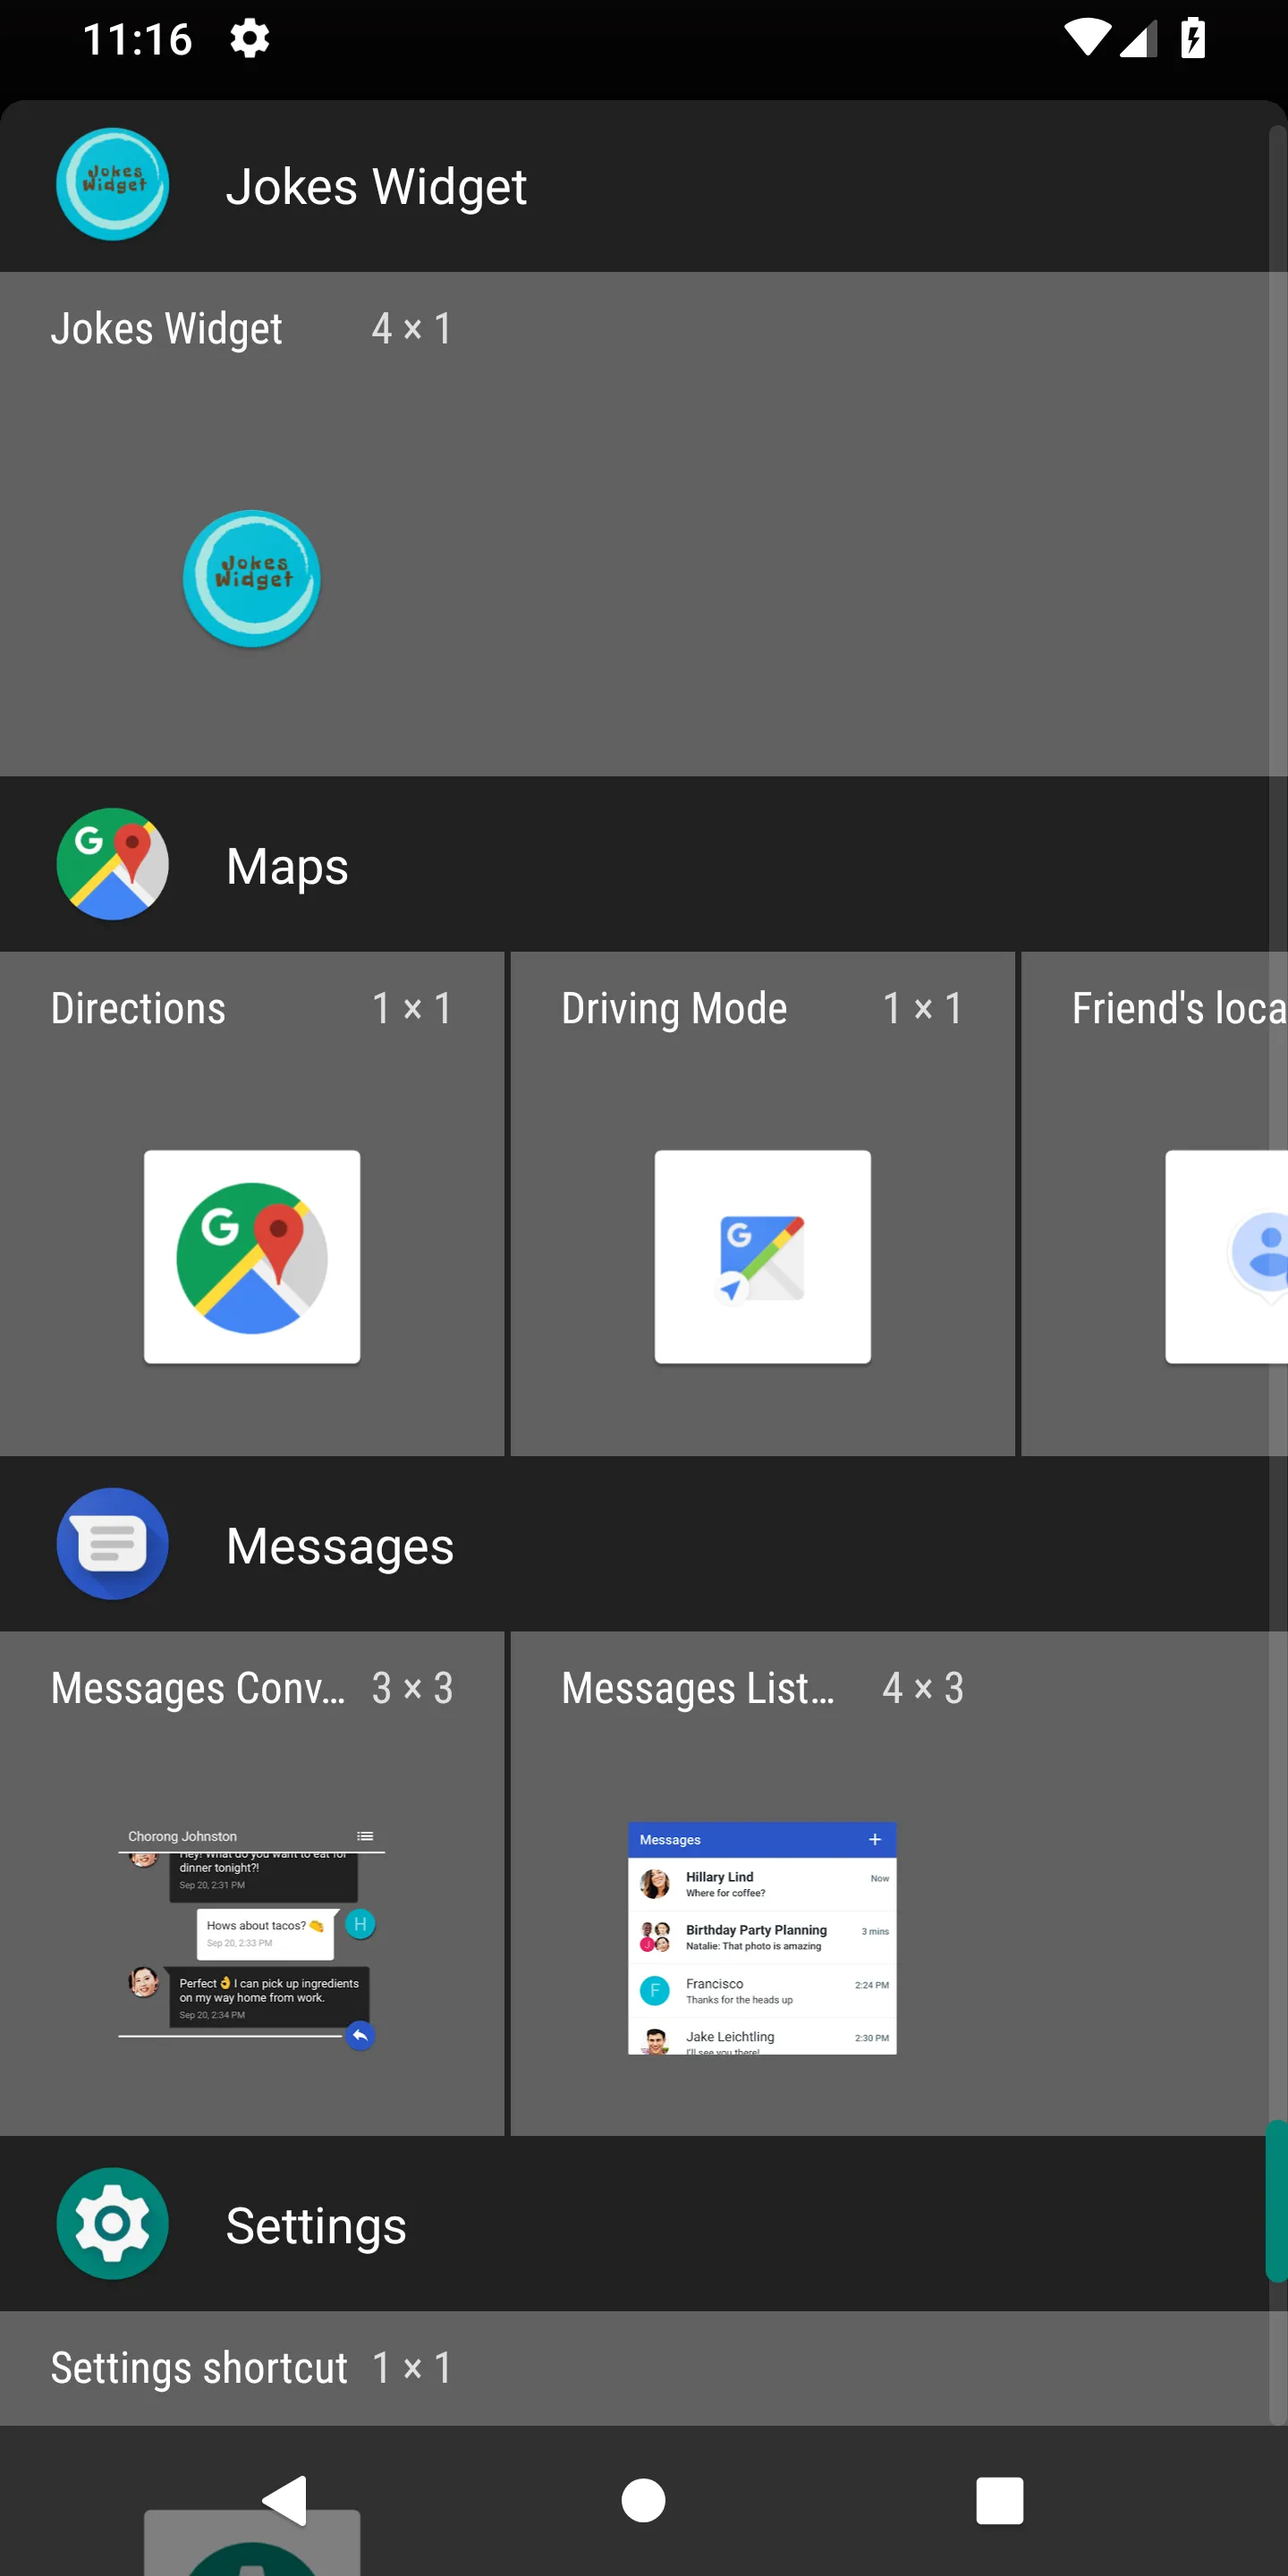Viewport: 1288px width, 2576px height.
Task: Click the "Settings" section title
Action: (x=316, y=2226)
